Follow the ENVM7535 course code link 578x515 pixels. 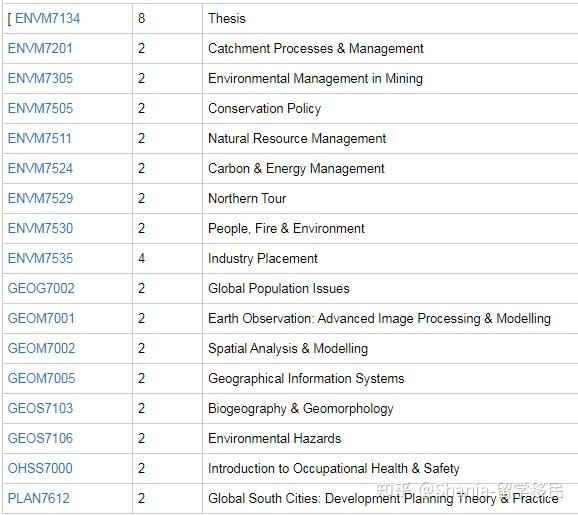point(41,258)
